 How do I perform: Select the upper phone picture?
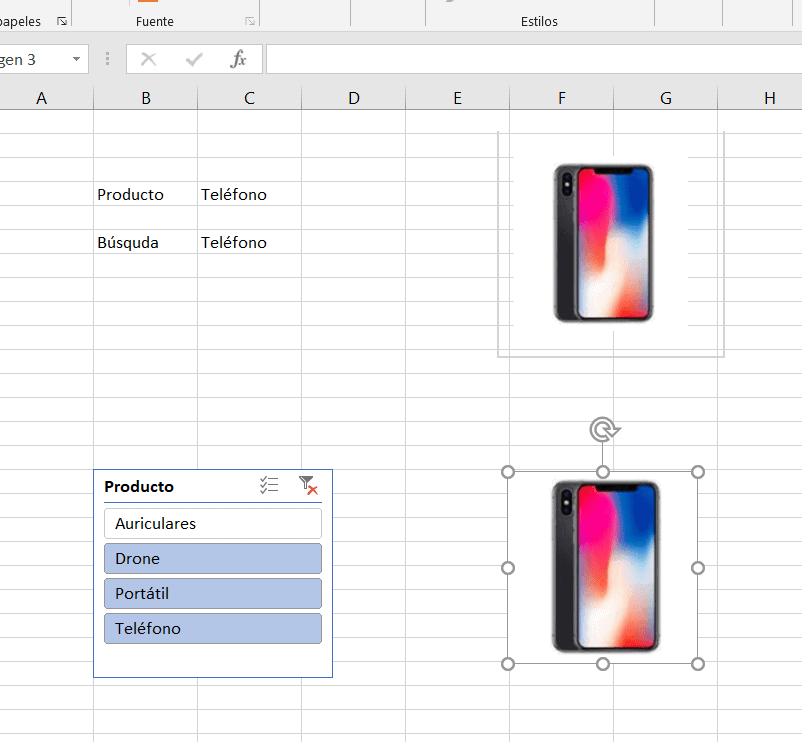pos(604,243)
